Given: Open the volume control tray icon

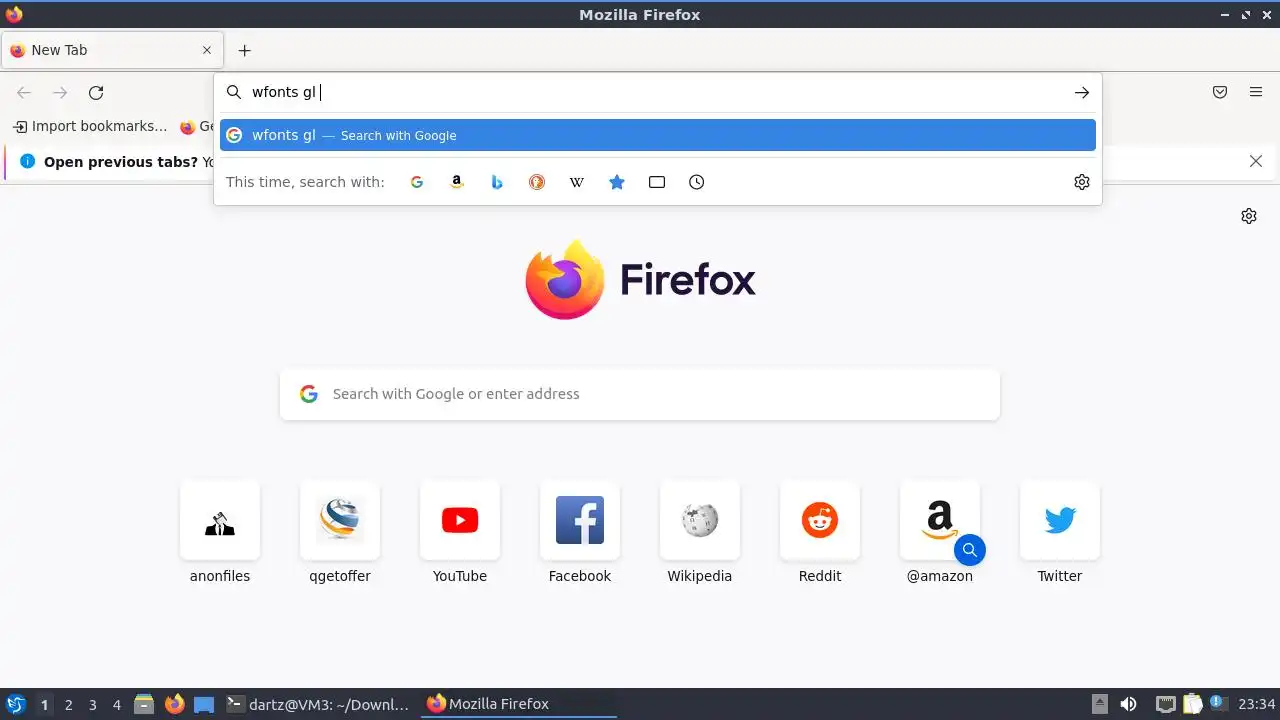Looking at the screenshot, I should tap(1129, 704).
